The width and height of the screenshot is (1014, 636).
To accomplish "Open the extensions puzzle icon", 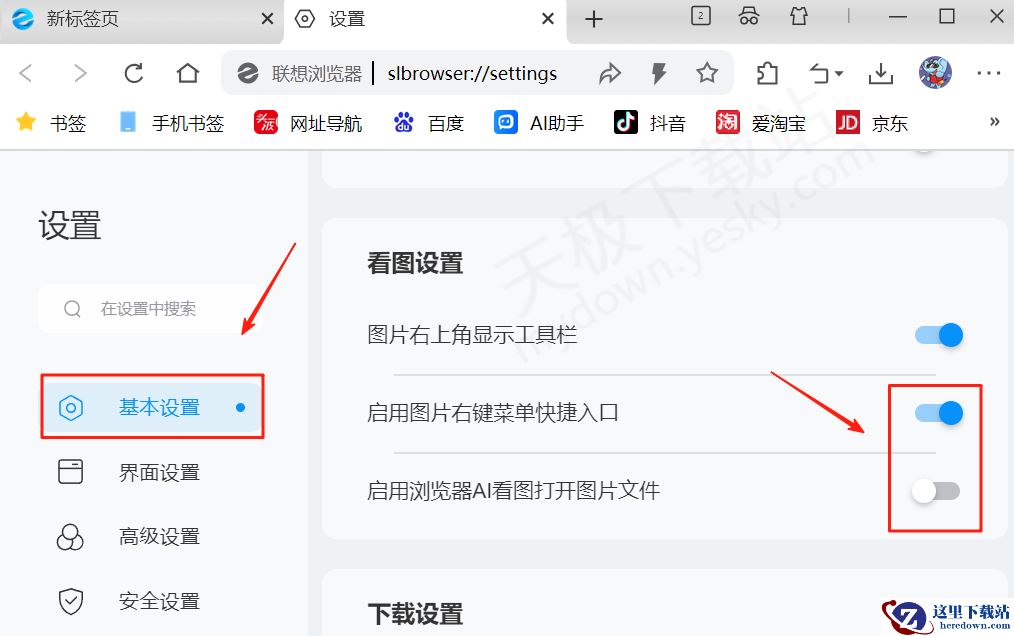I will [x=768, y=74].
